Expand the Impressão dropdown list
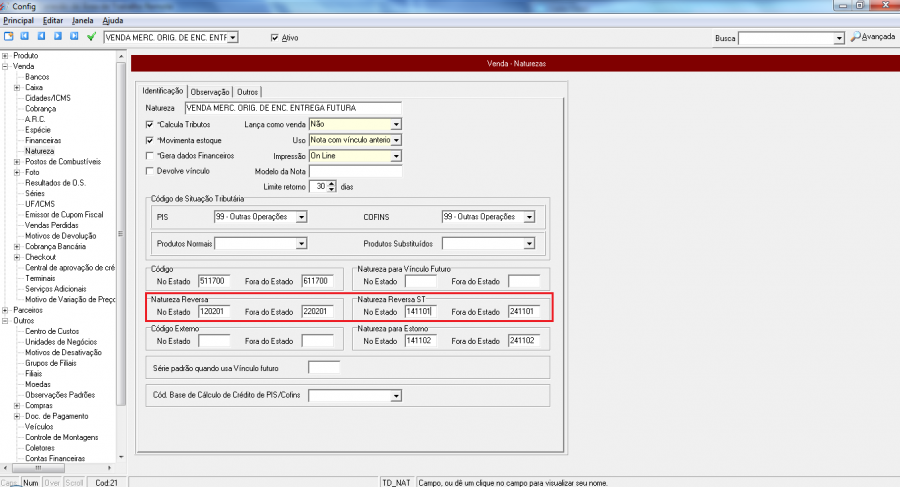The image size is (900, 487). click(396, 156)
